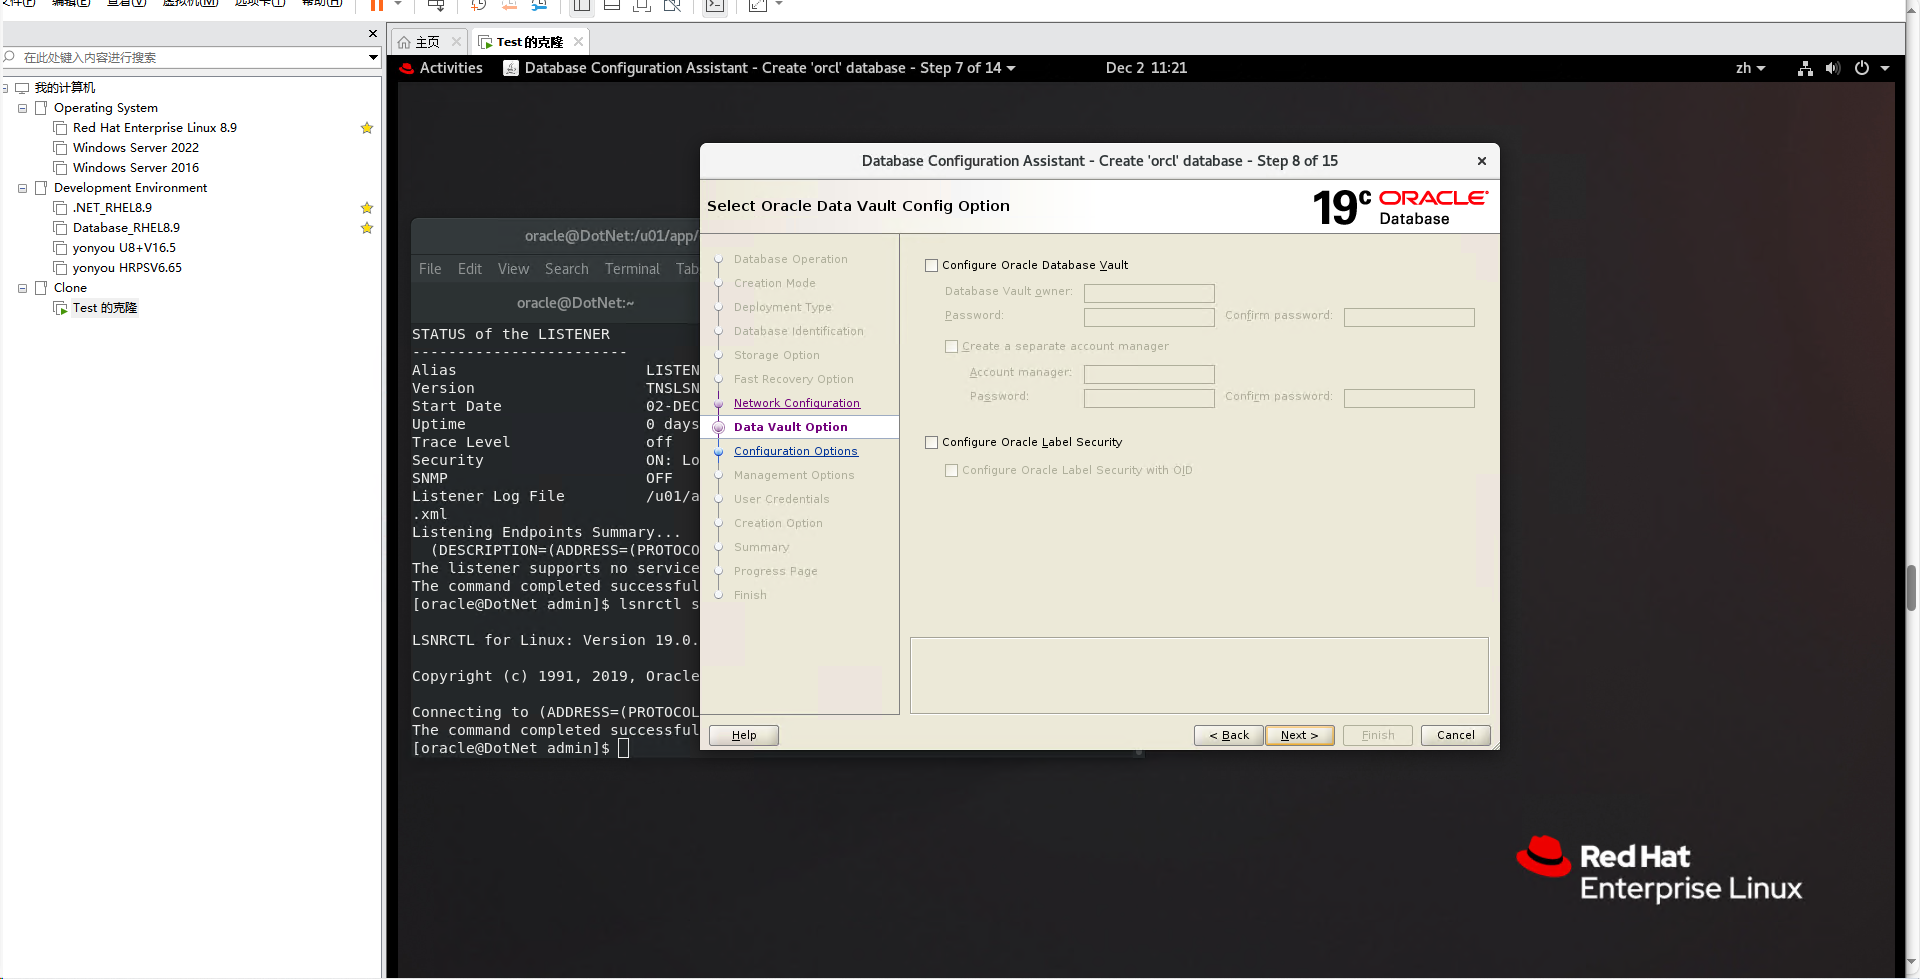Click the yonyou U8+V16.5 VM icon
The image size is (1920, 979).
(x=60, y=248)
